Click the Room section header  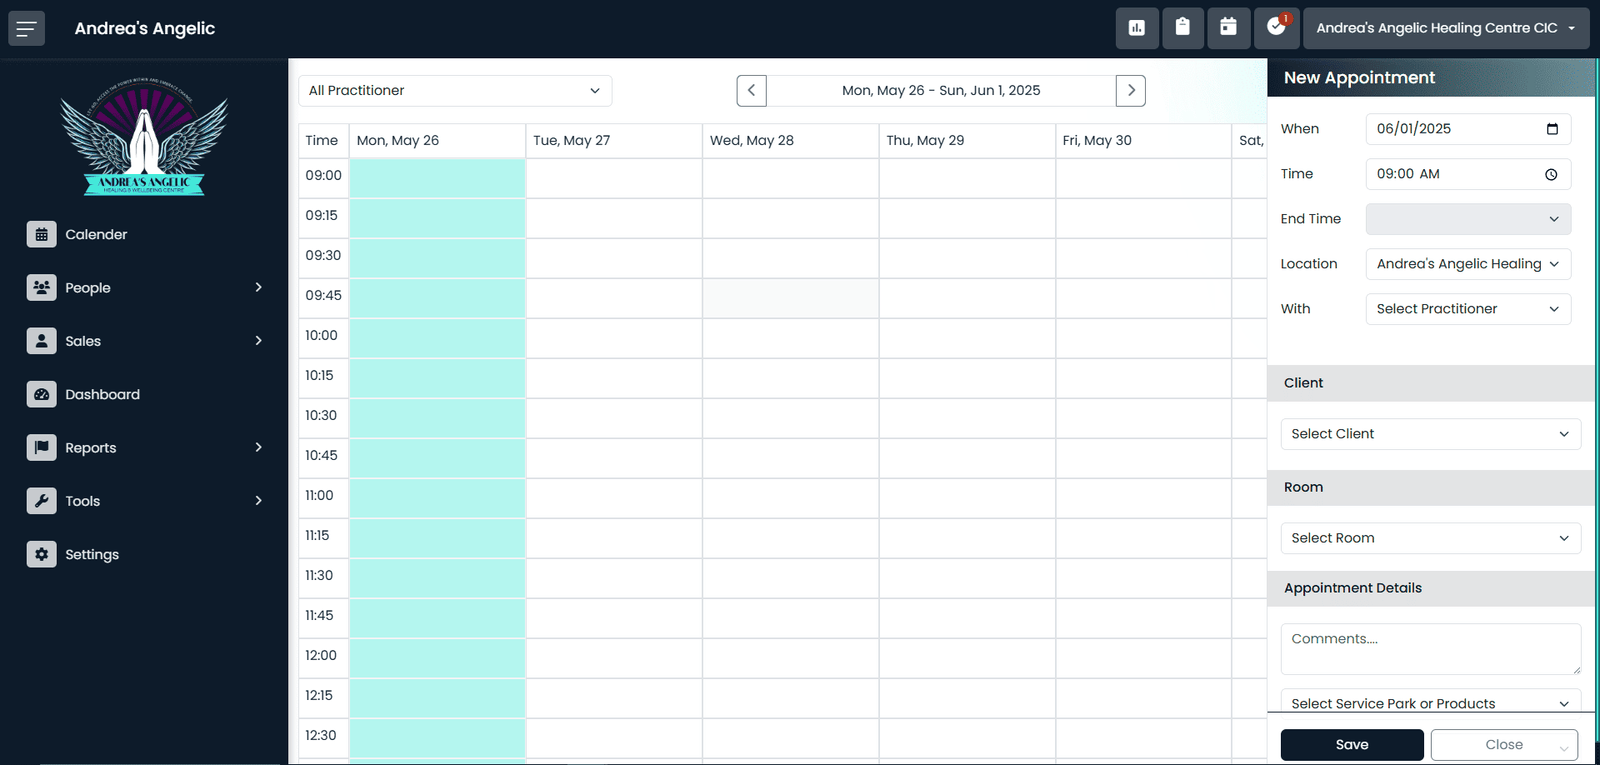click(1431, 487)
